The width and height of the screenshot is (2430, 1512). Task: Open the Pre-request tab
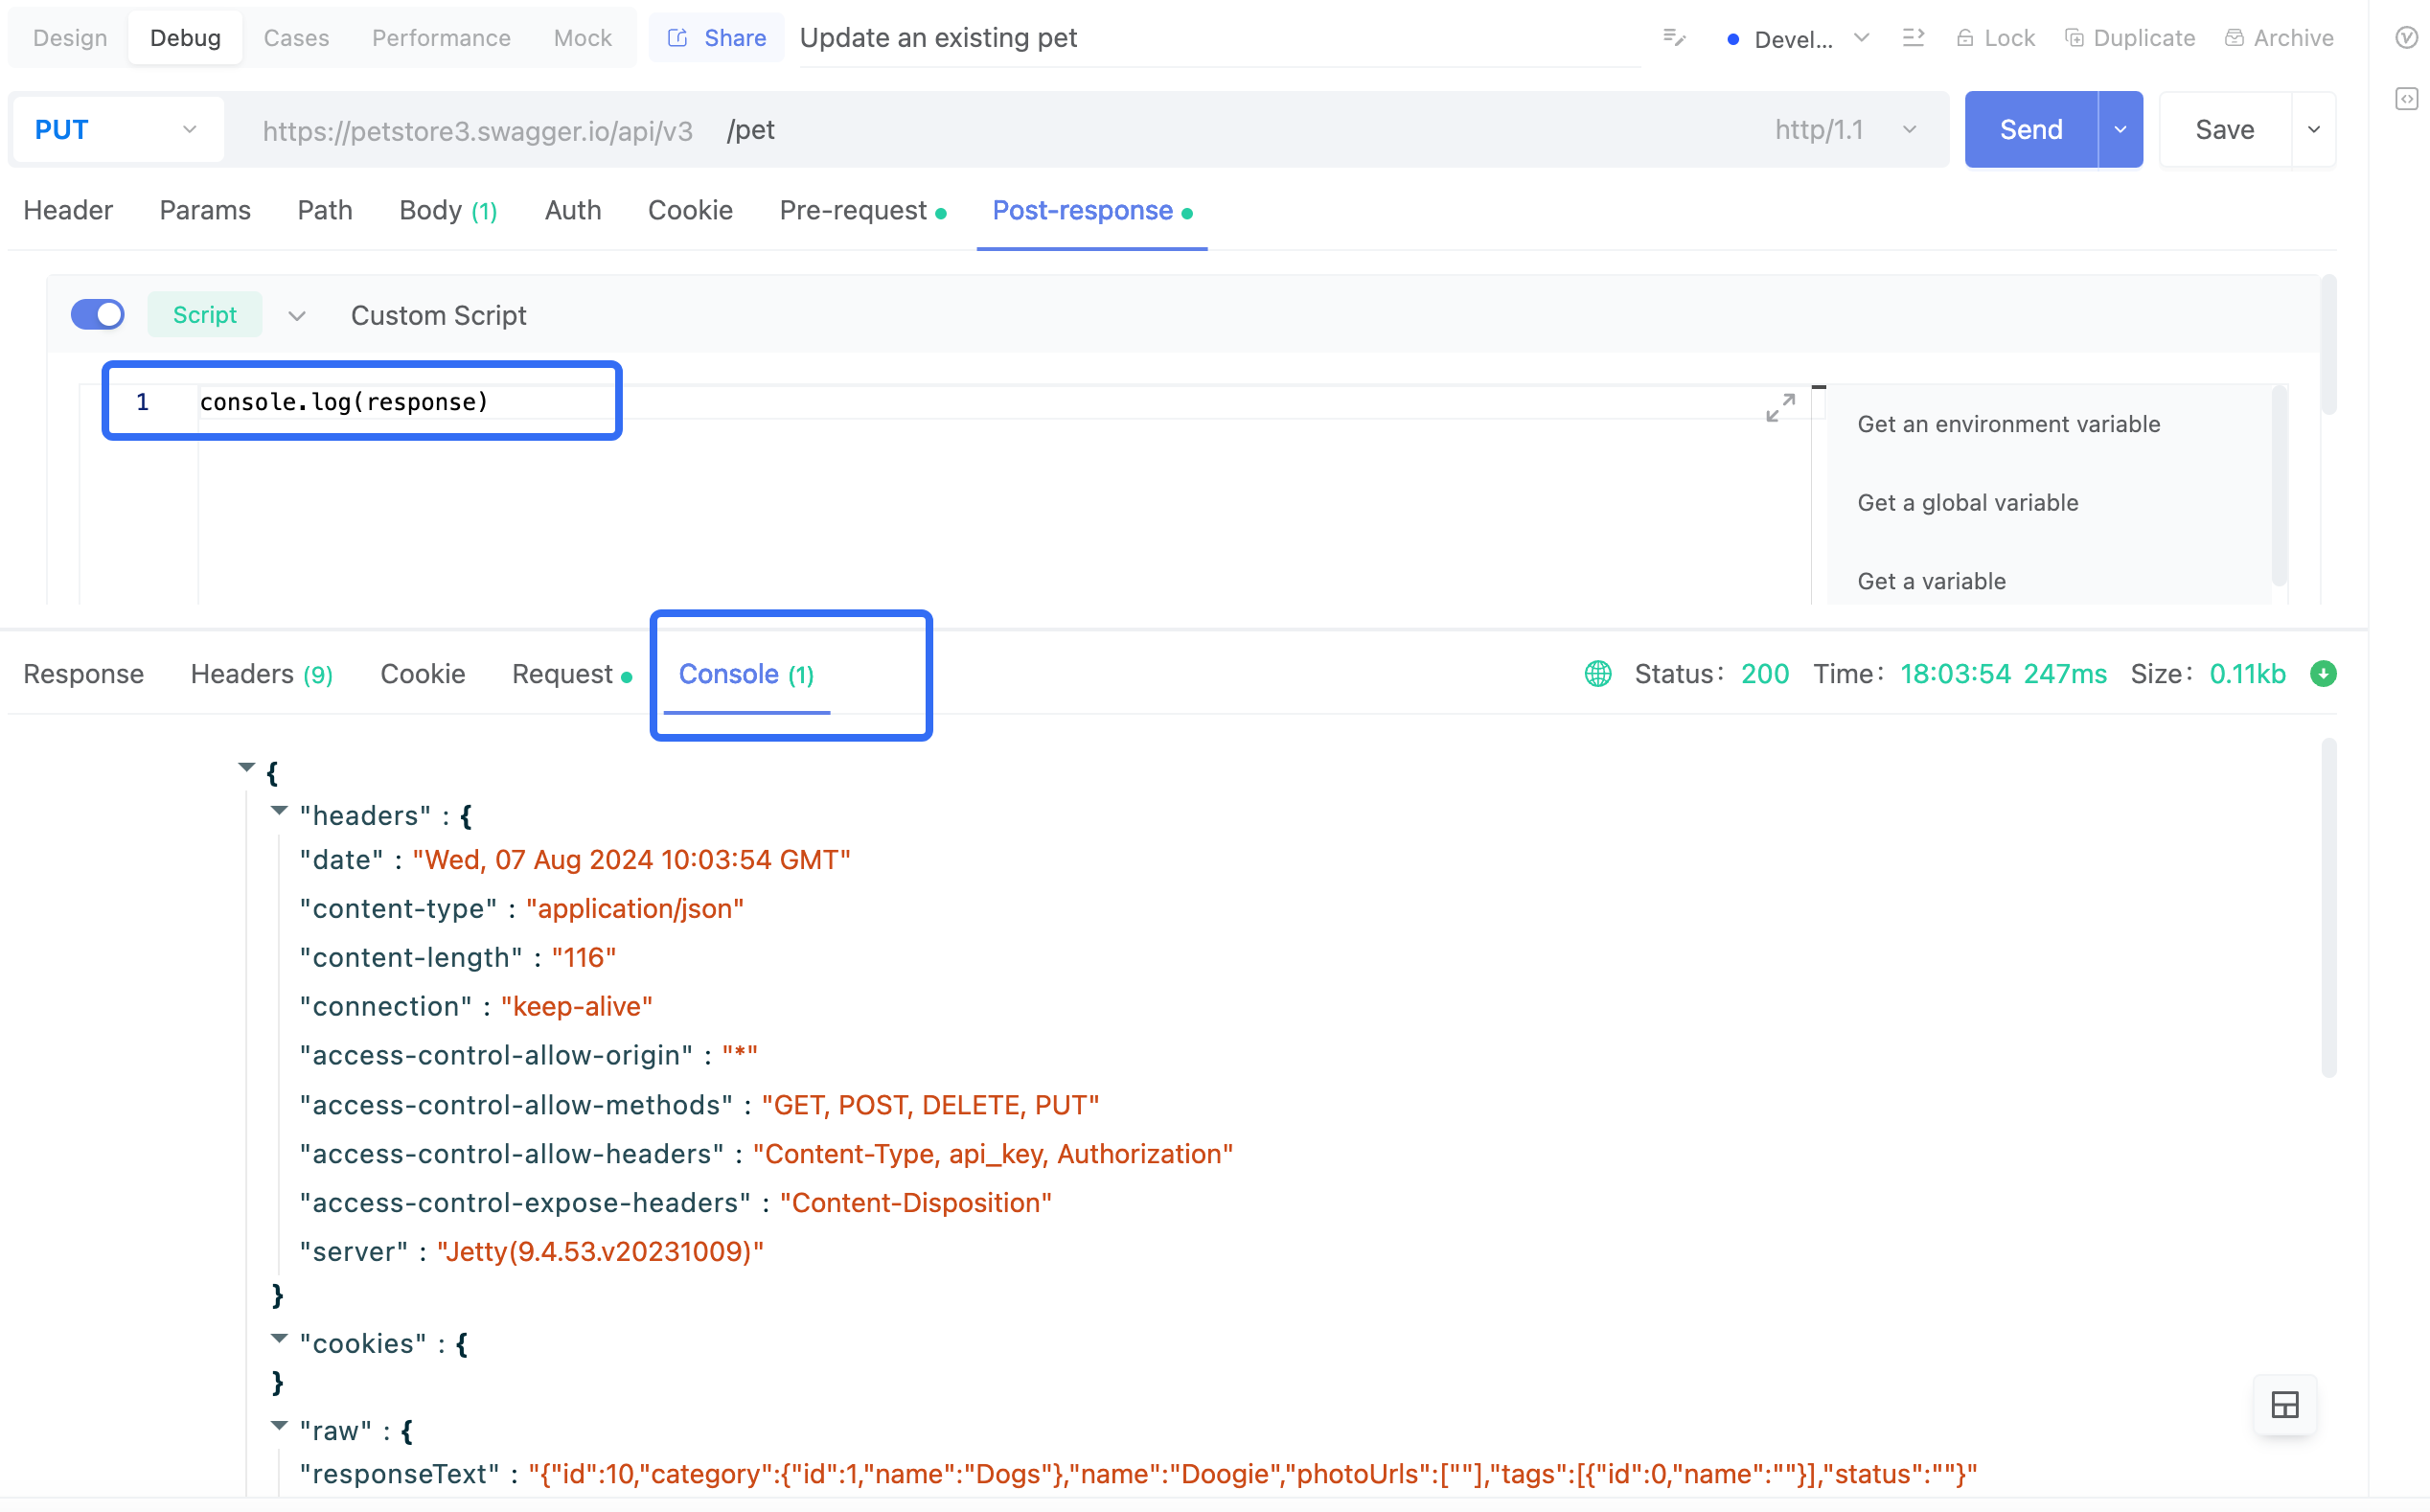tap(862, 210)
